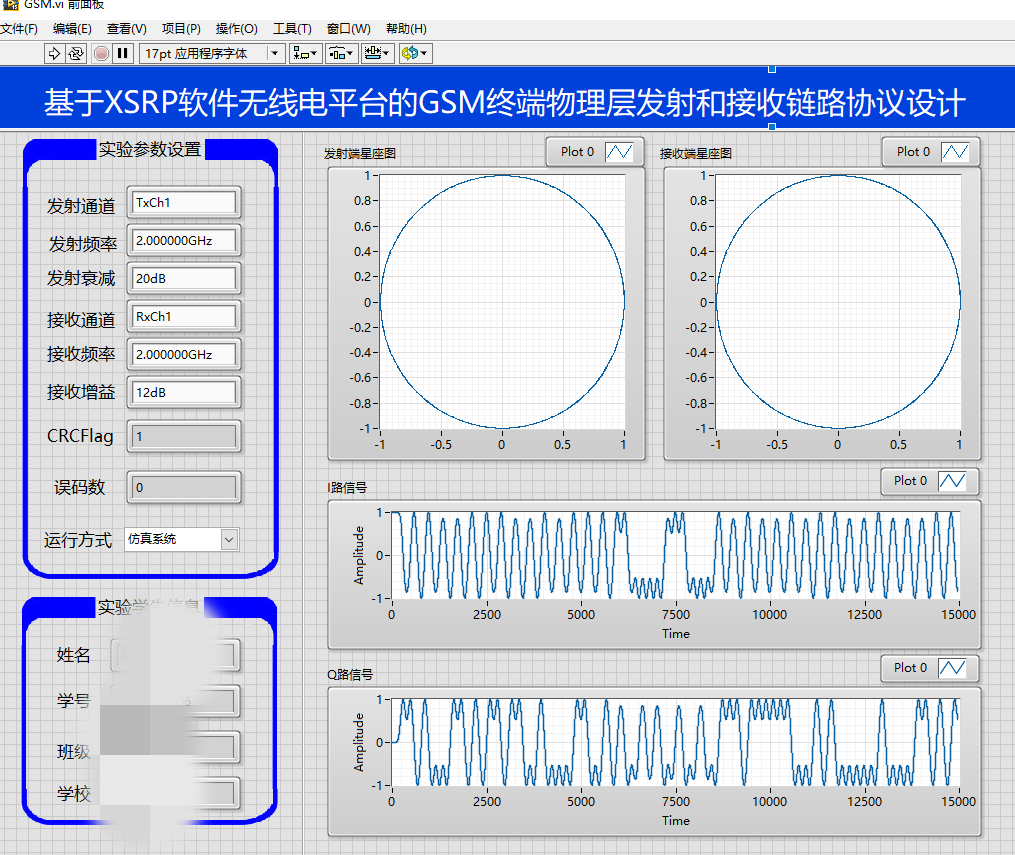The height and width of the screenshot is (855, 1015).
Task: Click Plot 0 label of 接收端星座图
Action: click(913, 152)
